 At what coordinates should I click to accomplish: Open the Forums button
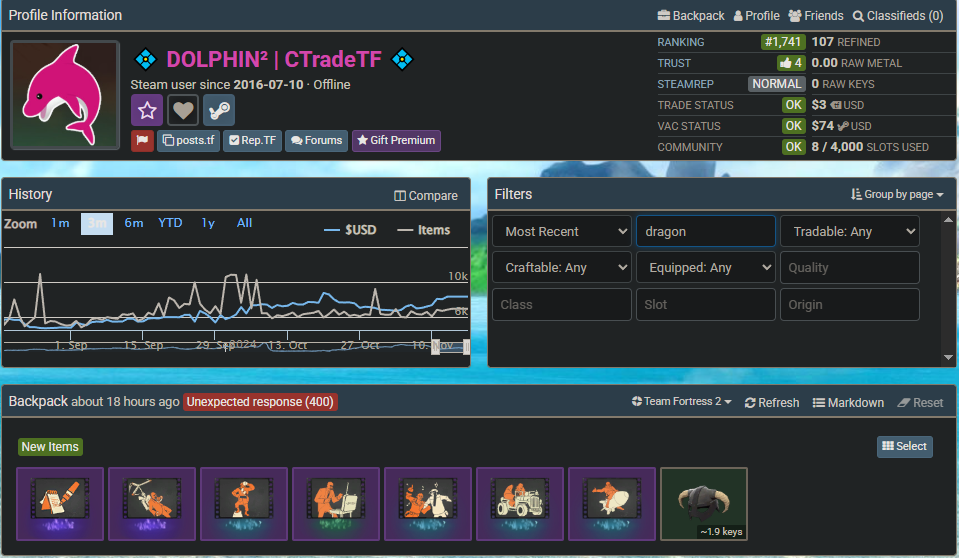pyautogui.click(x=317, y=141)
